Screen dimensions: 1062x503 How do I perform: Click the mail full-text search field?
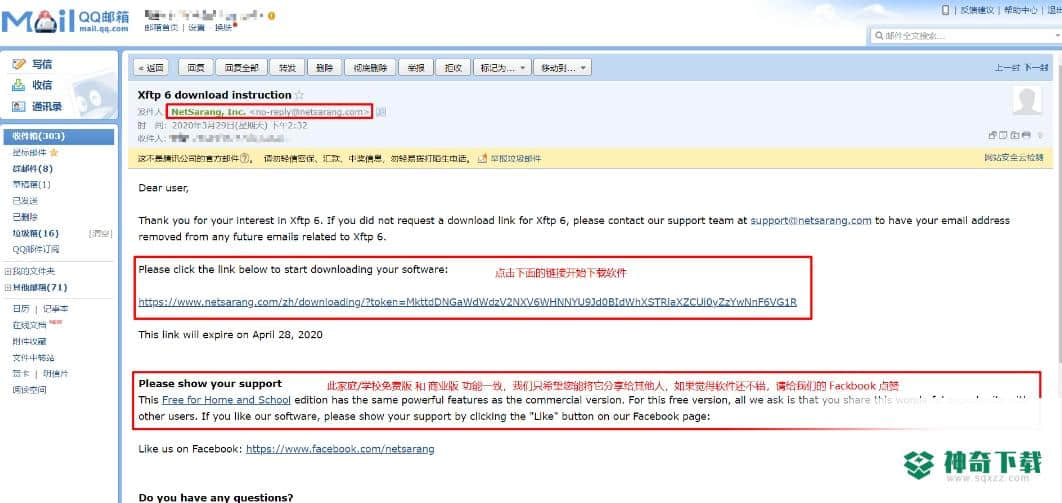coord(966,36)
